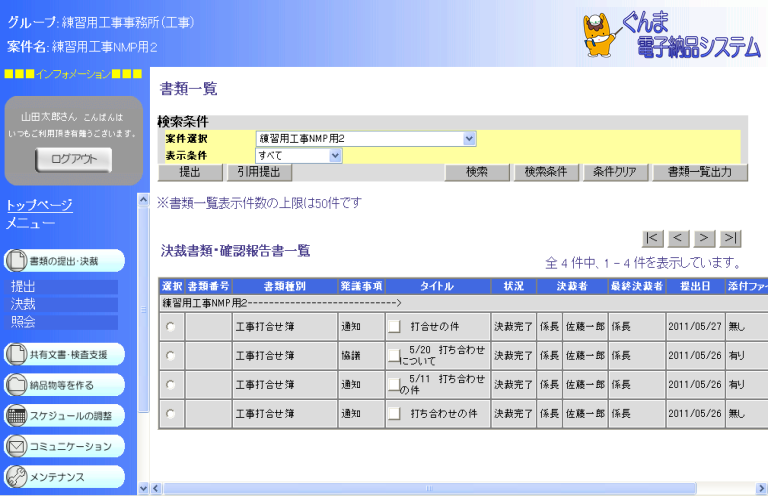The height and width of the screenshot is (496, 768).
Task: Open 納品物等を作る menu
Action: (64, 385)
